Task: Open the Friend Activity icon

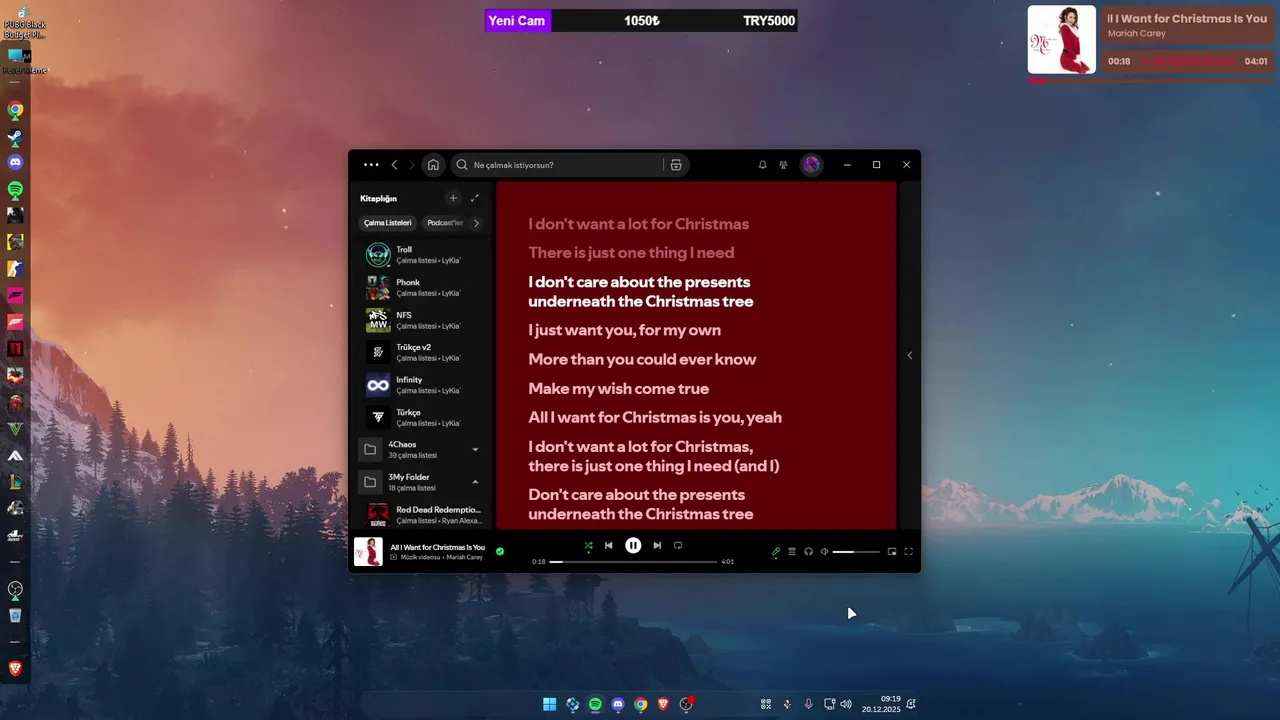Action: tap(784, 165)
